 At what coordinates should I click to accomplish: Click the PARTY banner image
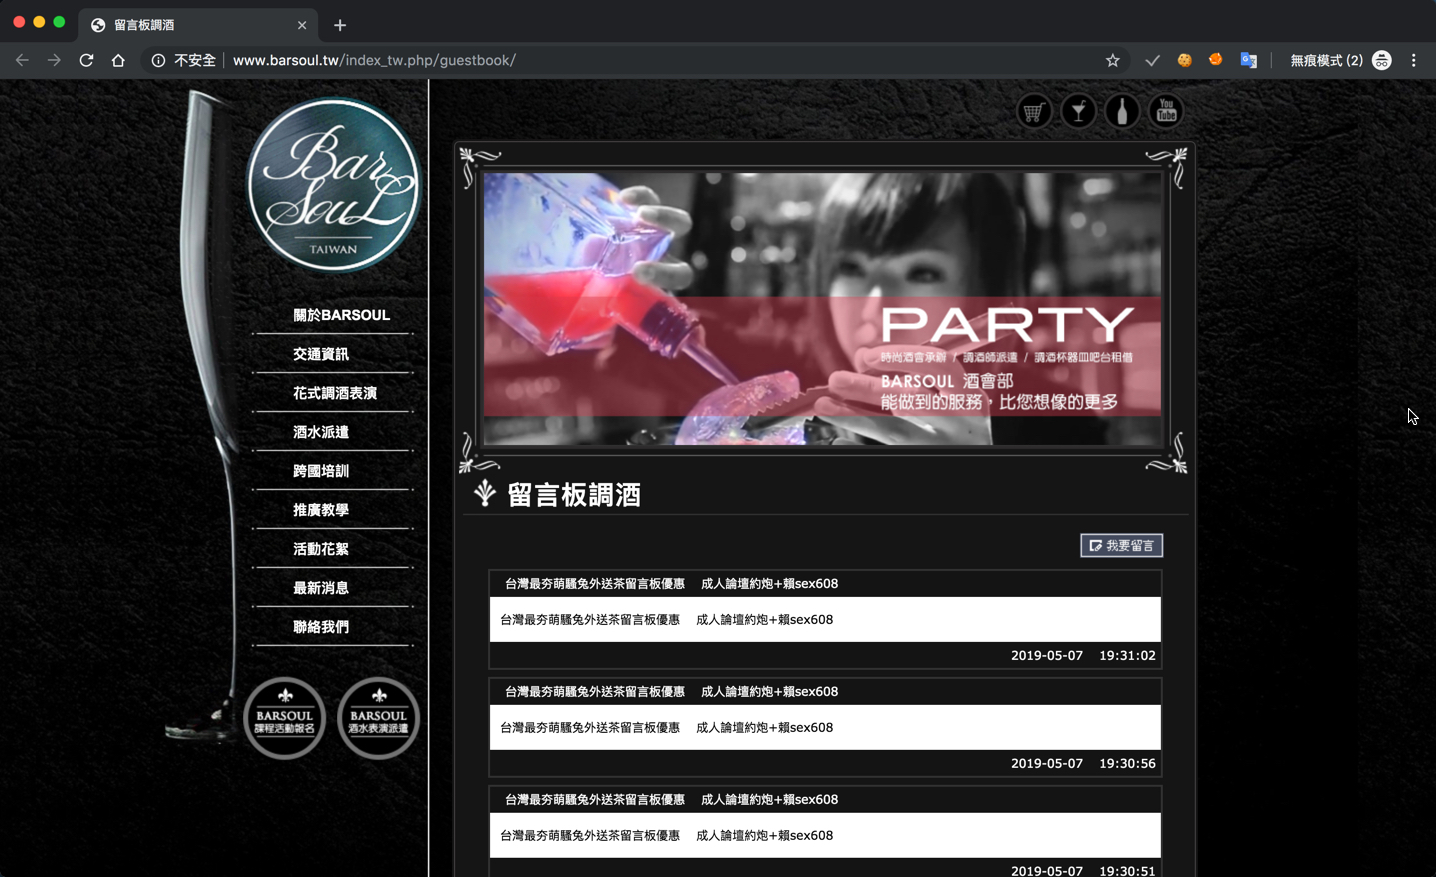click(822, 309)
